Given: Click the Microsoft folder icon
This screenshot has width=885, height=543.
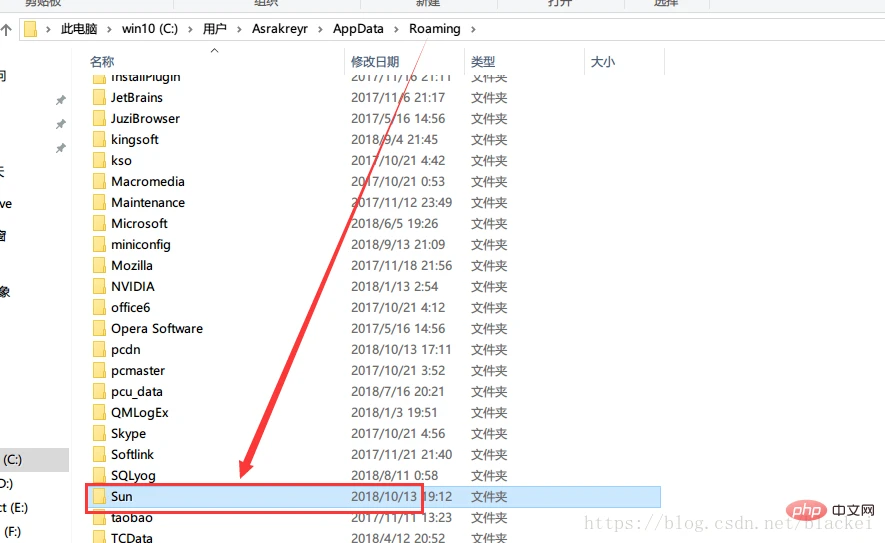Looking at the screenshot, I should 99,224.
